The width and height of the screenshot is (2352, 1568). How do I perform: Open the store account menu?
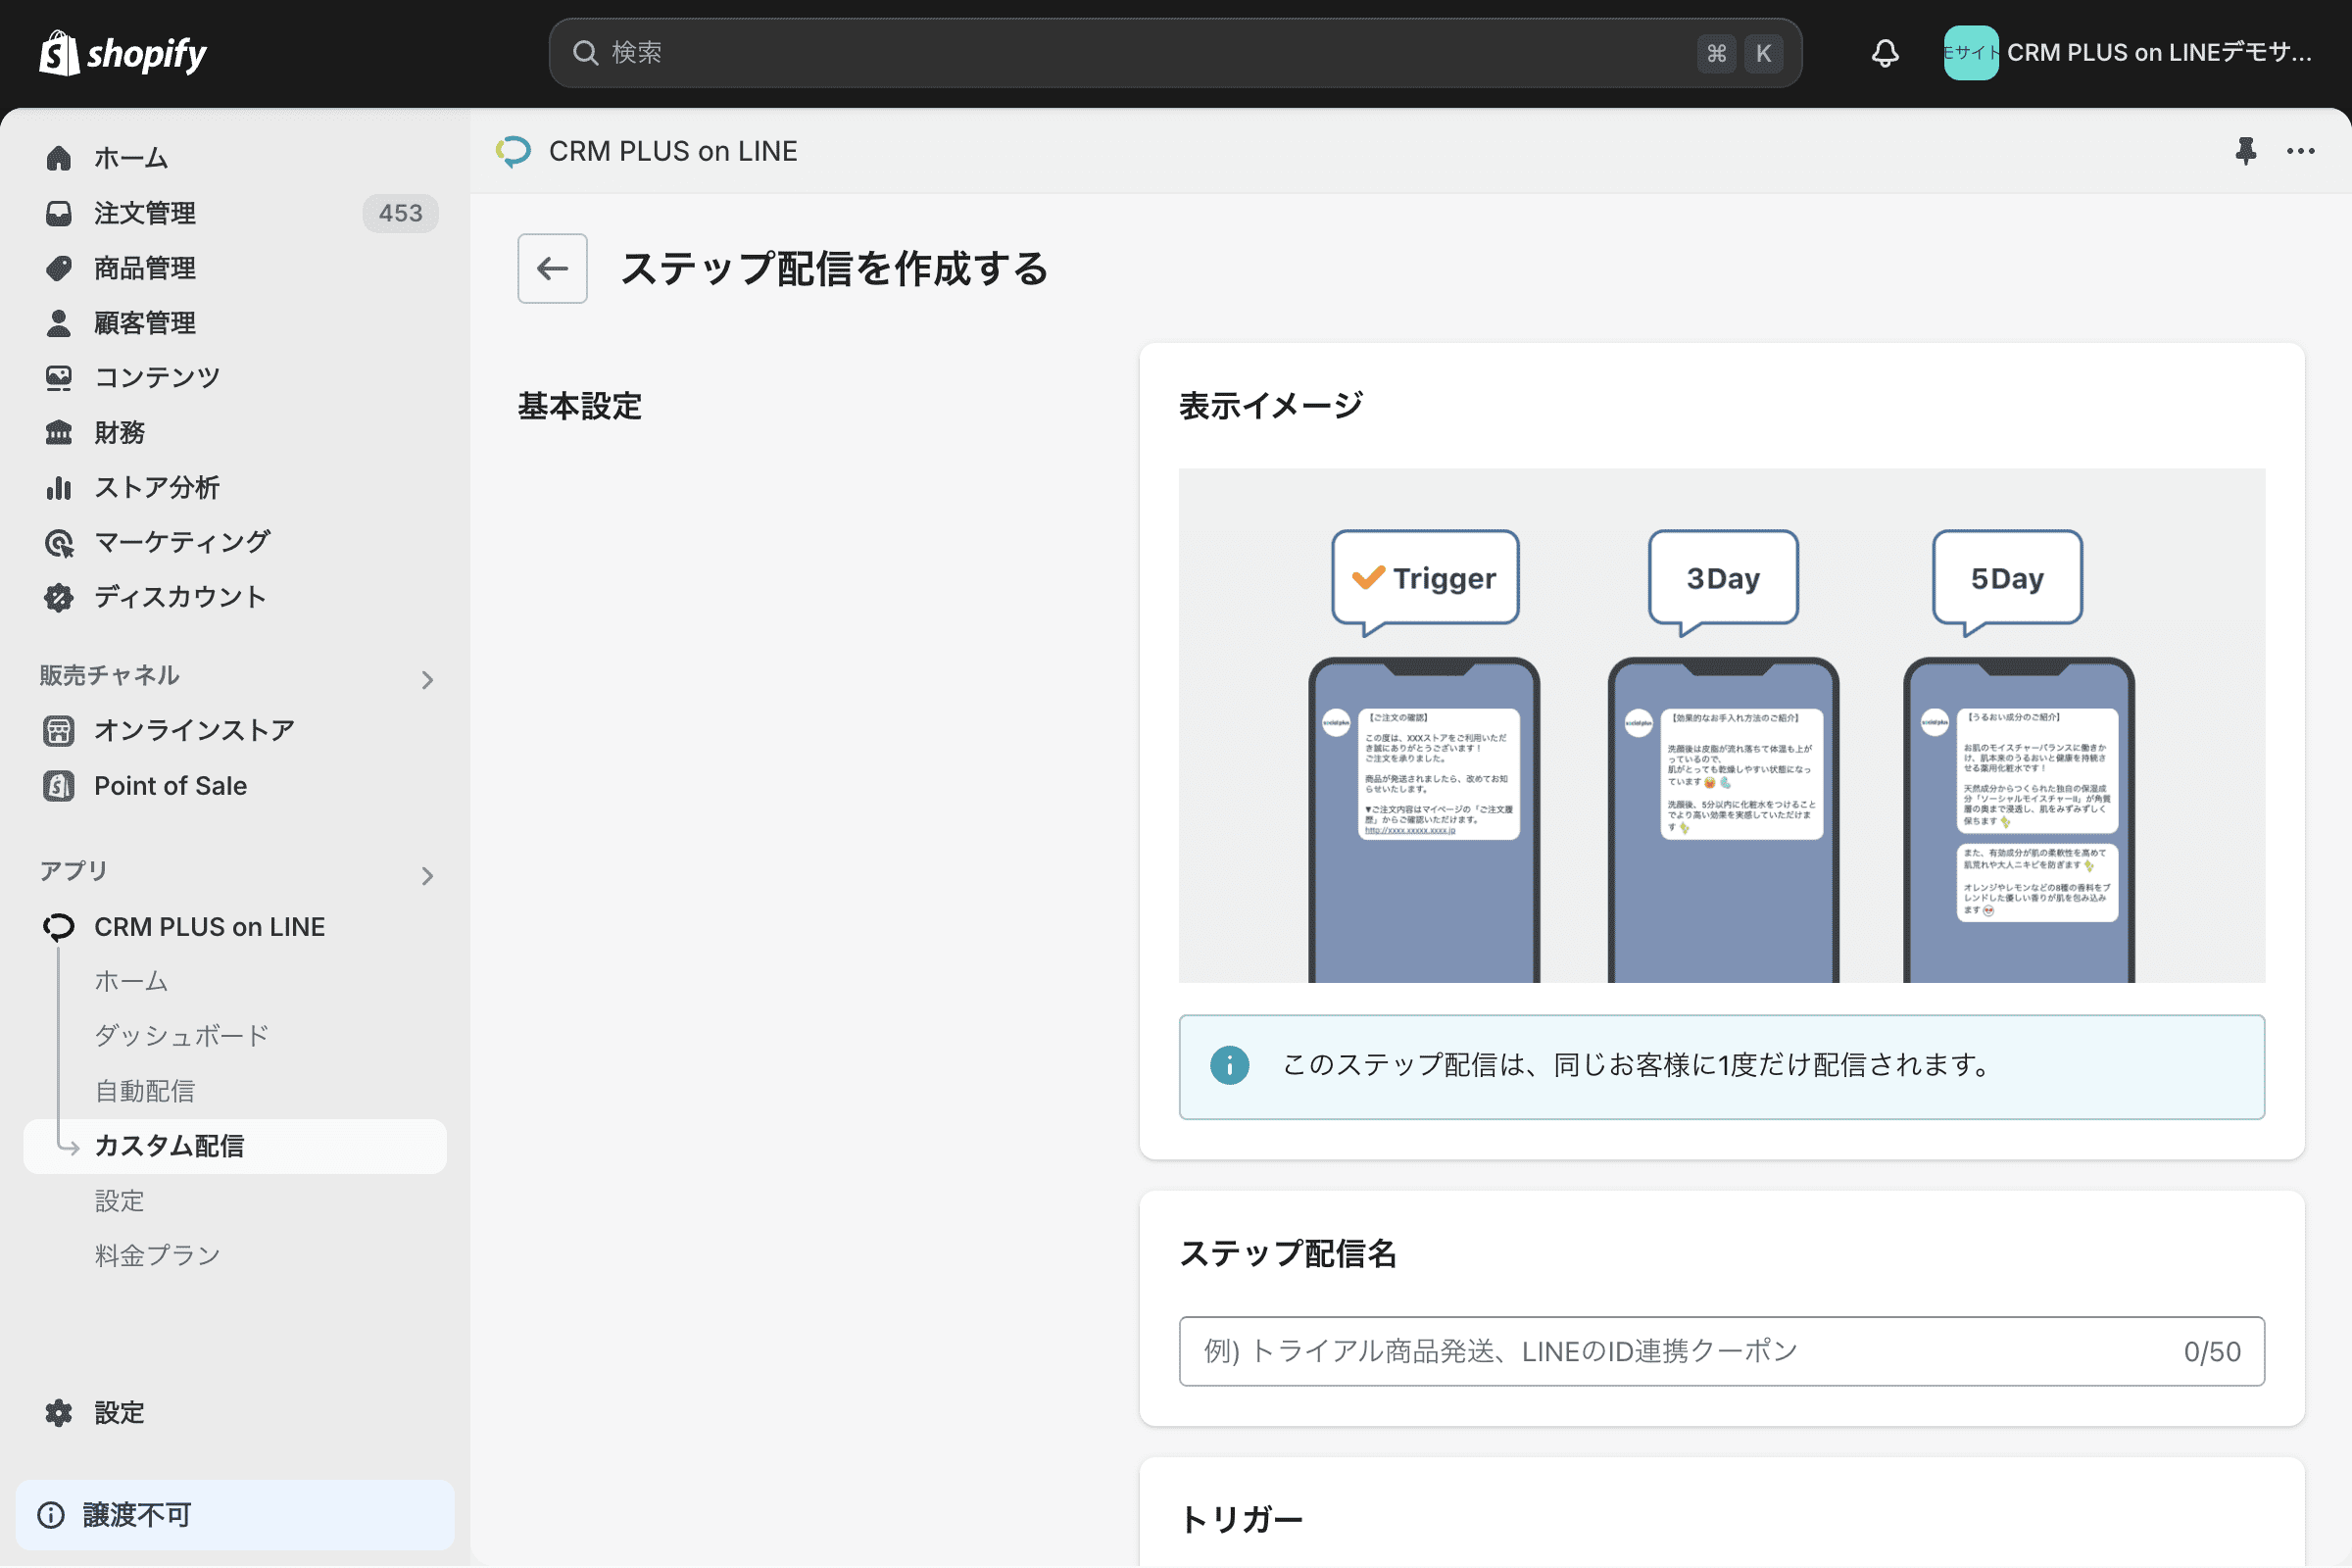pyautogui.click(x=2130, y=52)
